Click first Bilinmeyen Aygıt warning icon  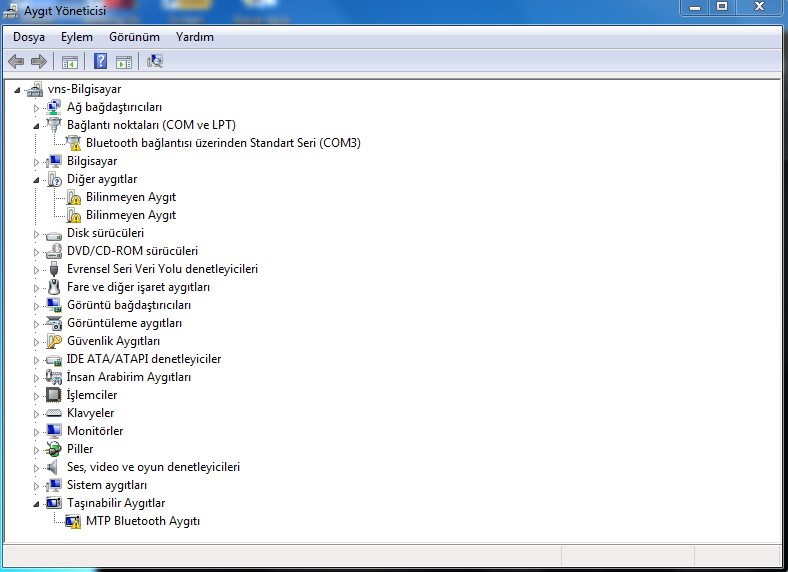click(73, 197)
